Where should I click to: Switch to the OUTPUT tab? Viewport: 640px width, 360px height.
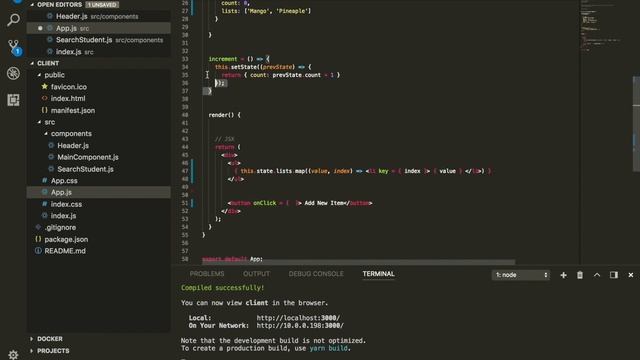256,274
